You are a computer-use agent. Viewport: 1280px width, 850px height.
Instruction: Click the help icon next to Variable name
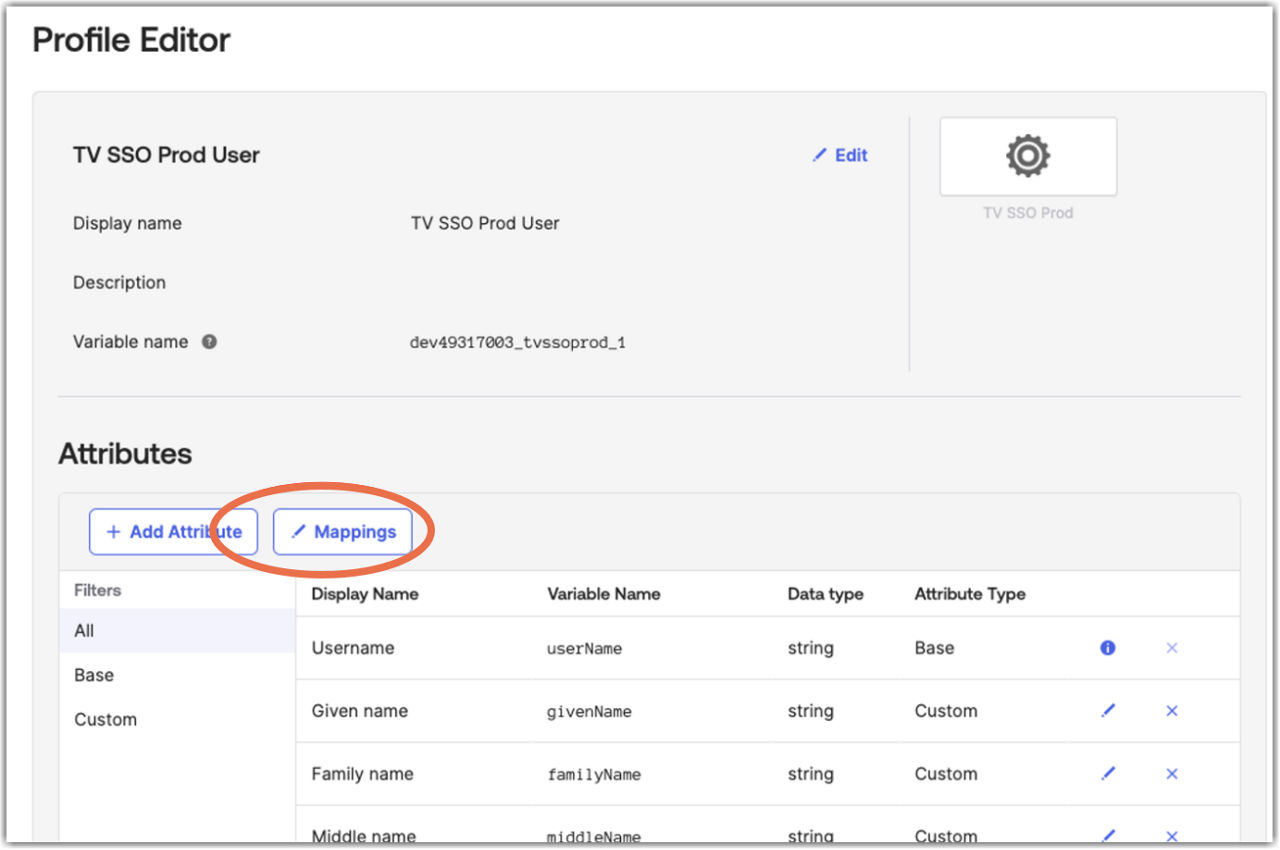coord(209,341)
